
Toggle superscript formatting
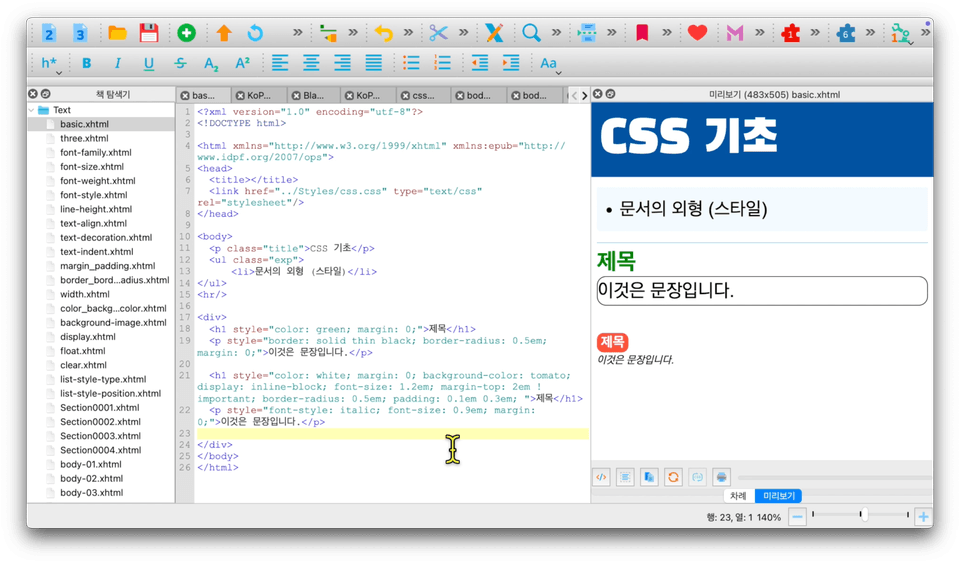point(242,62)
